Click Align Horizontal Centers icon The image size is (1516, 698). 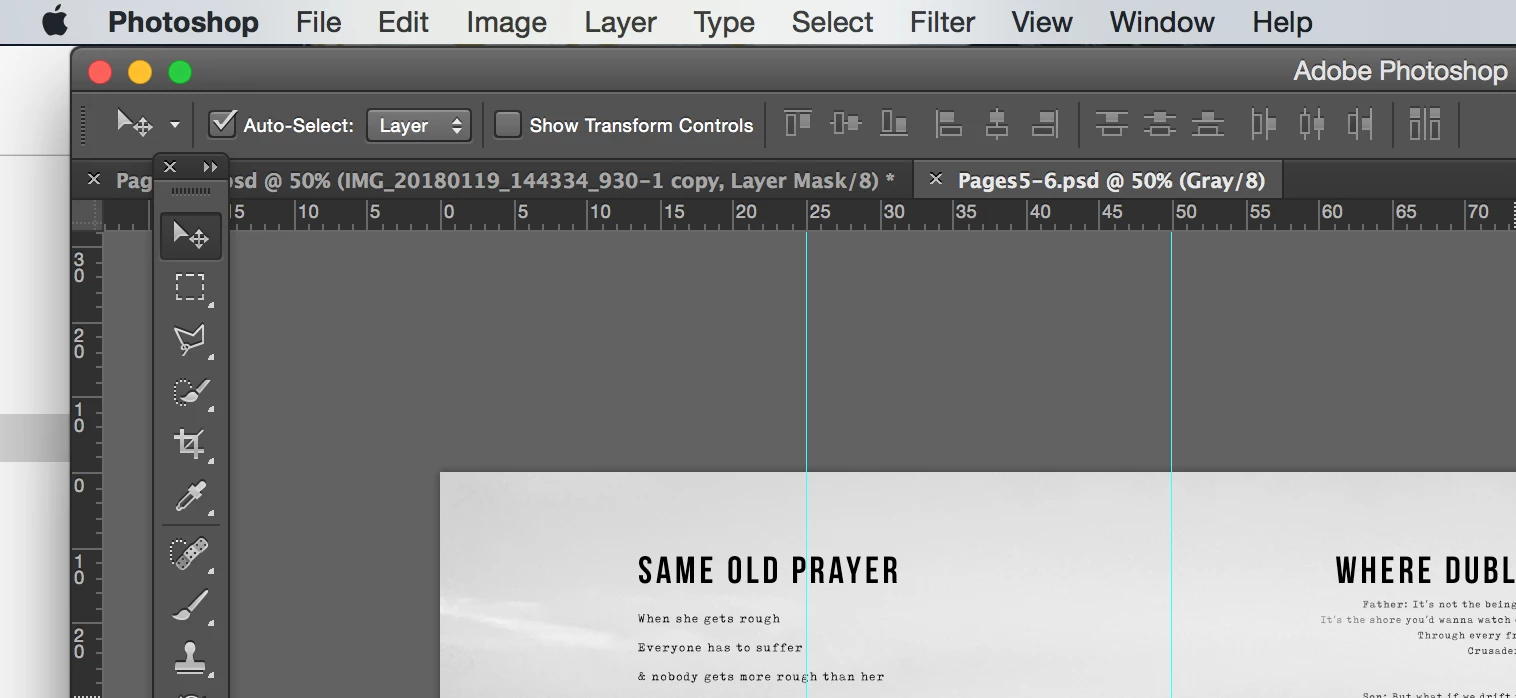tap(997, 124)
